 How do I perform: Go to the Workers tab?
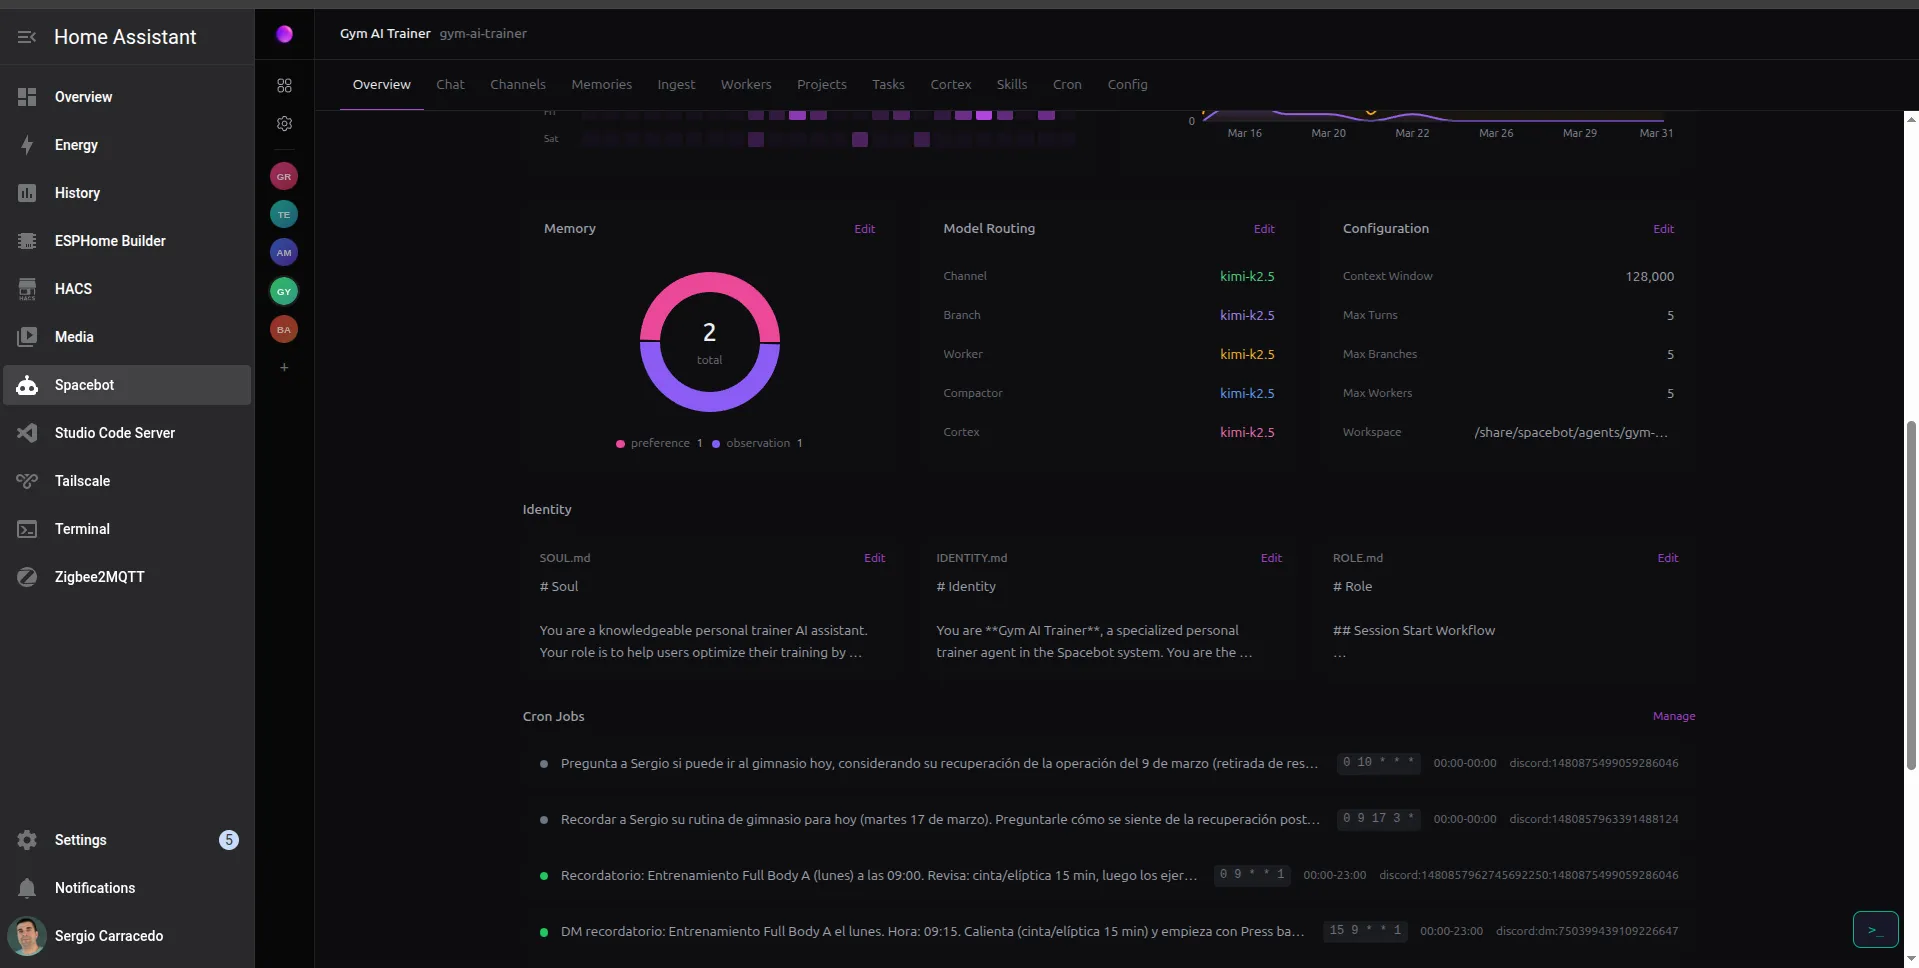[745, 85]
